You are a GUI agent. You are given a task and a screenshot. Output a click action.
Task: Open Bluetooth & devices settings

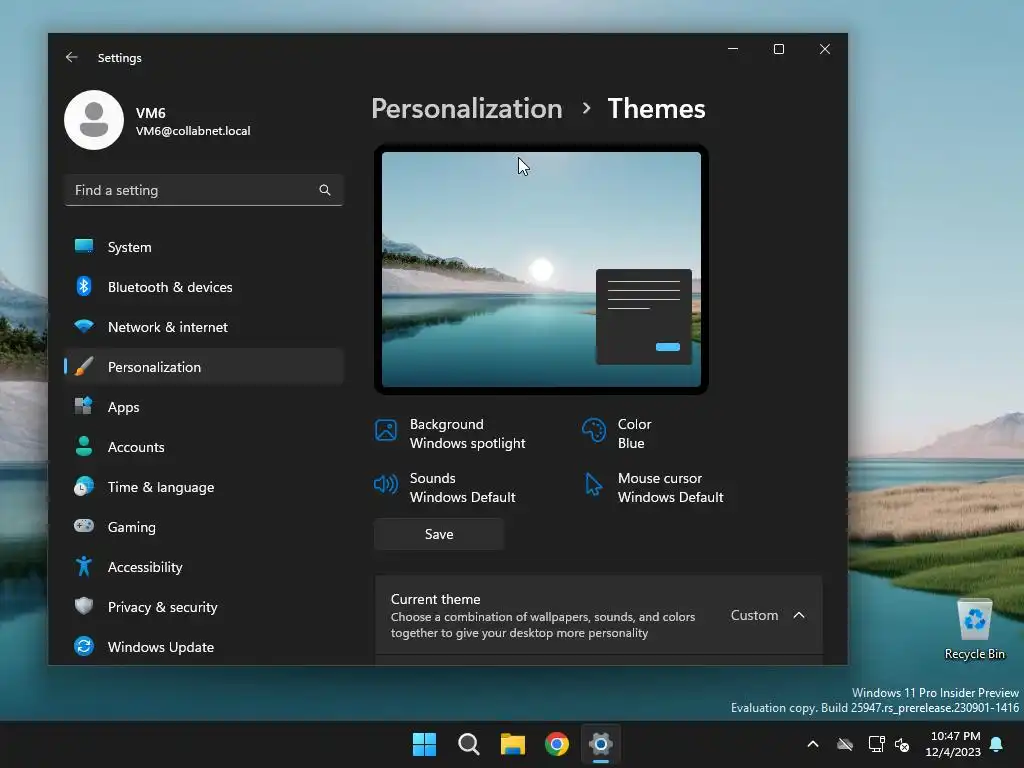pyautogui.click(x=204, y=287)
